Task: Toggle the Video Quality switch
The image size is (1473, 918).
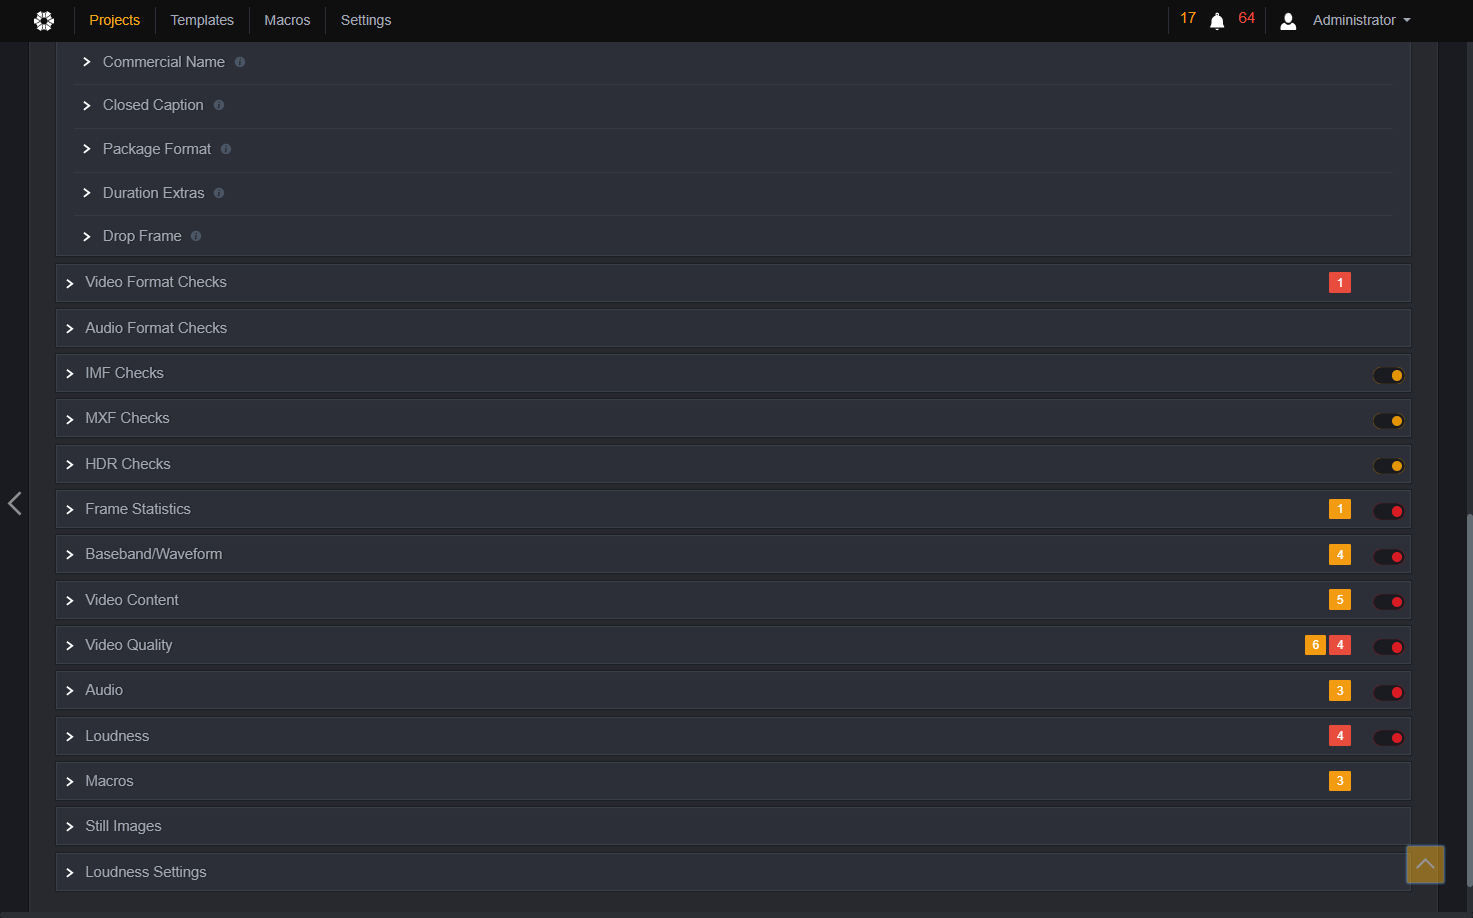Action: tap(1388, 647)
